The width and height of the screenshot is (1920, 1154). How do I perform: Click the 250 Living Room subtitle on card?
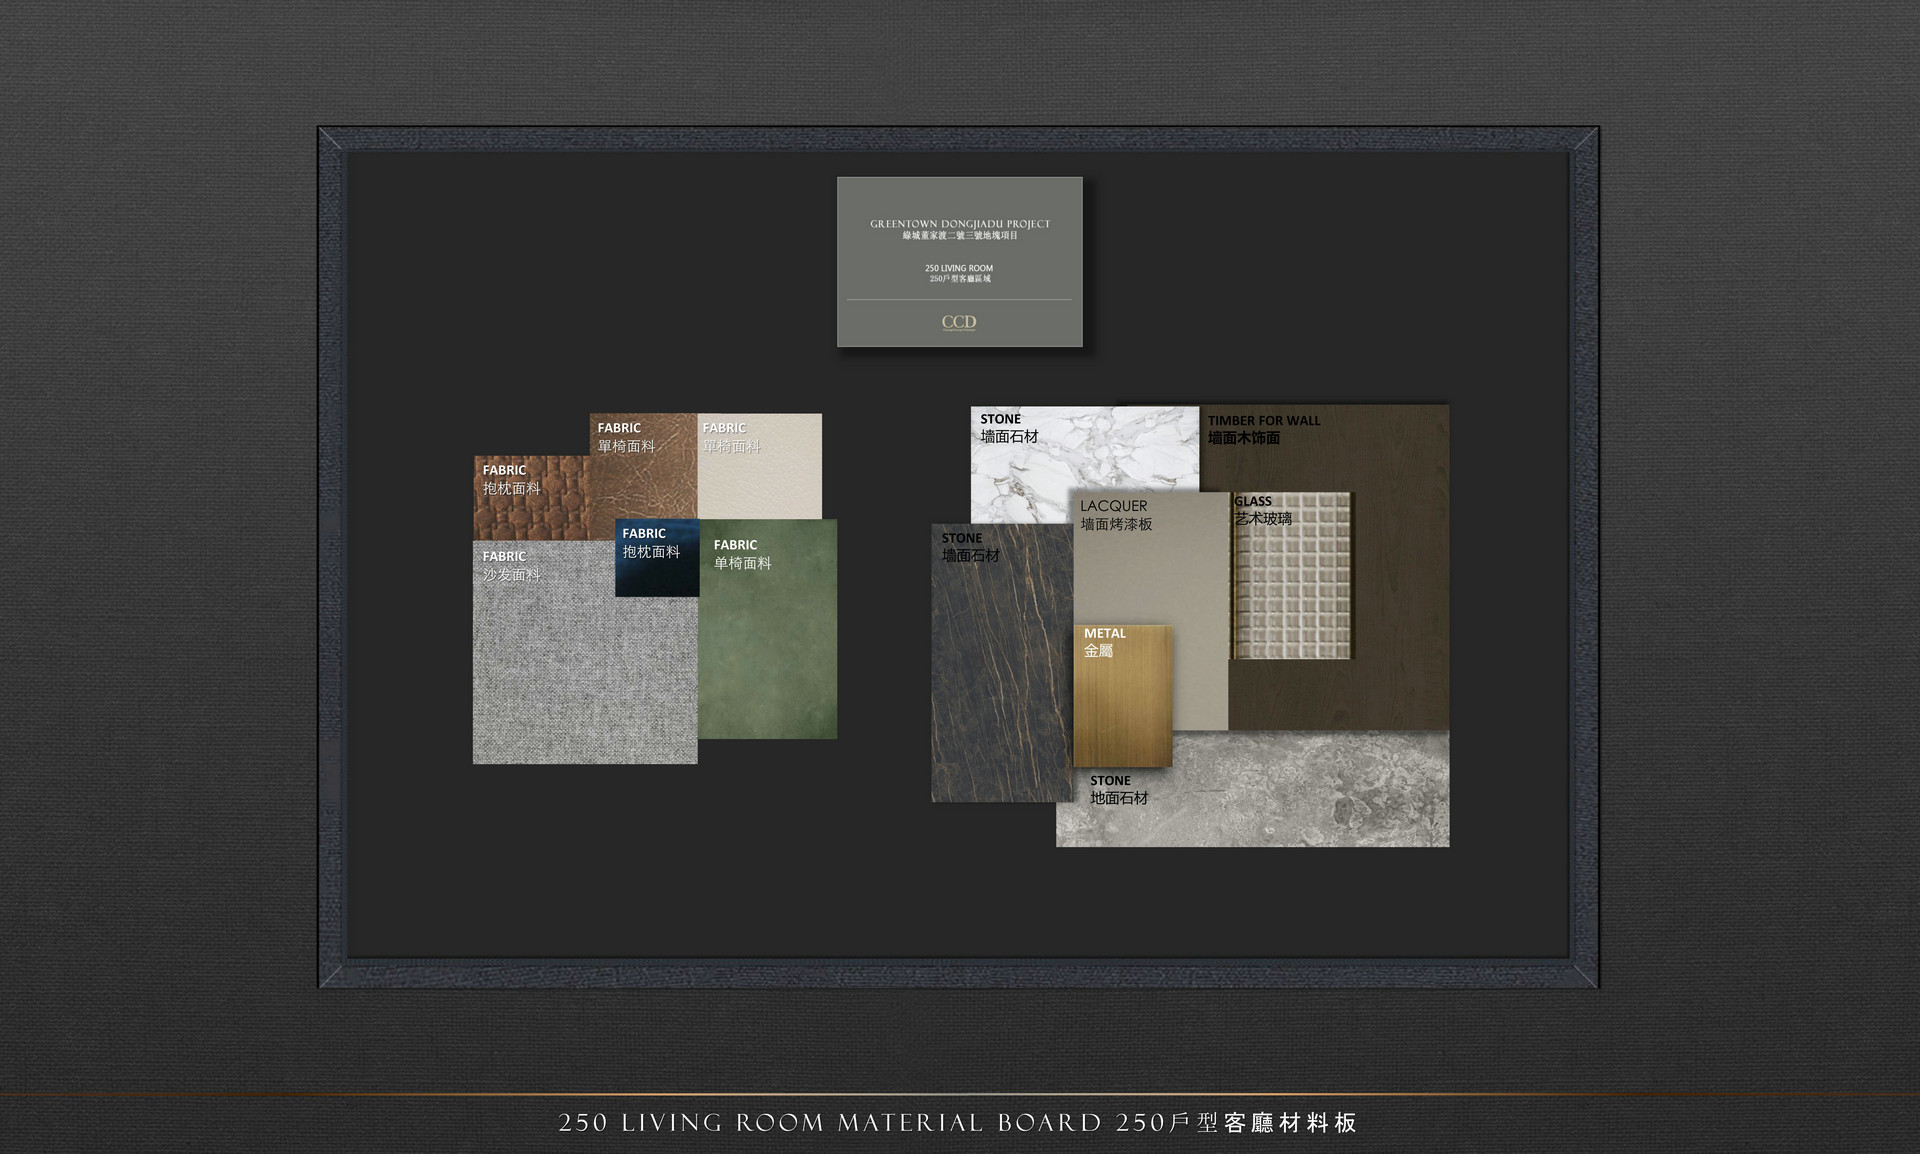pyautogui.click(x=958, y=268)
